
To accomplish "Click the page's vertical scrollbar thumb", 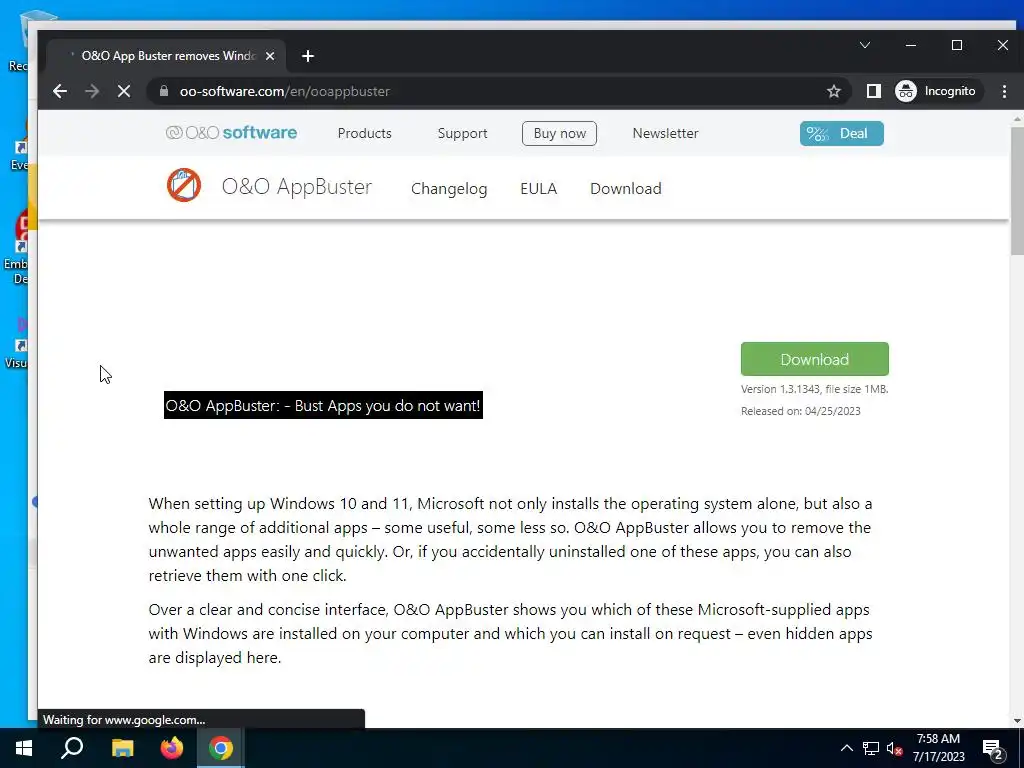I will coord(1017,191).
